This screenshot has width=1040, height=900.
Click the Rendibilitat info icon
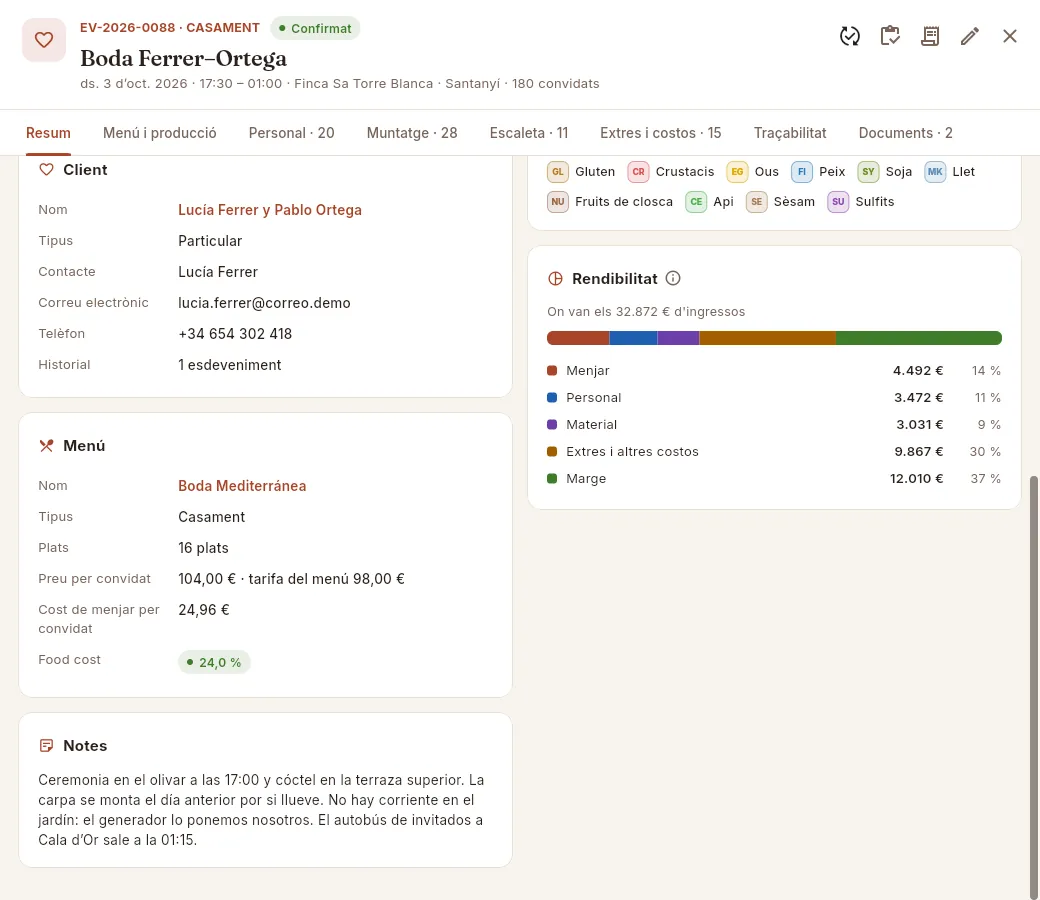click(x=673, y=279)
